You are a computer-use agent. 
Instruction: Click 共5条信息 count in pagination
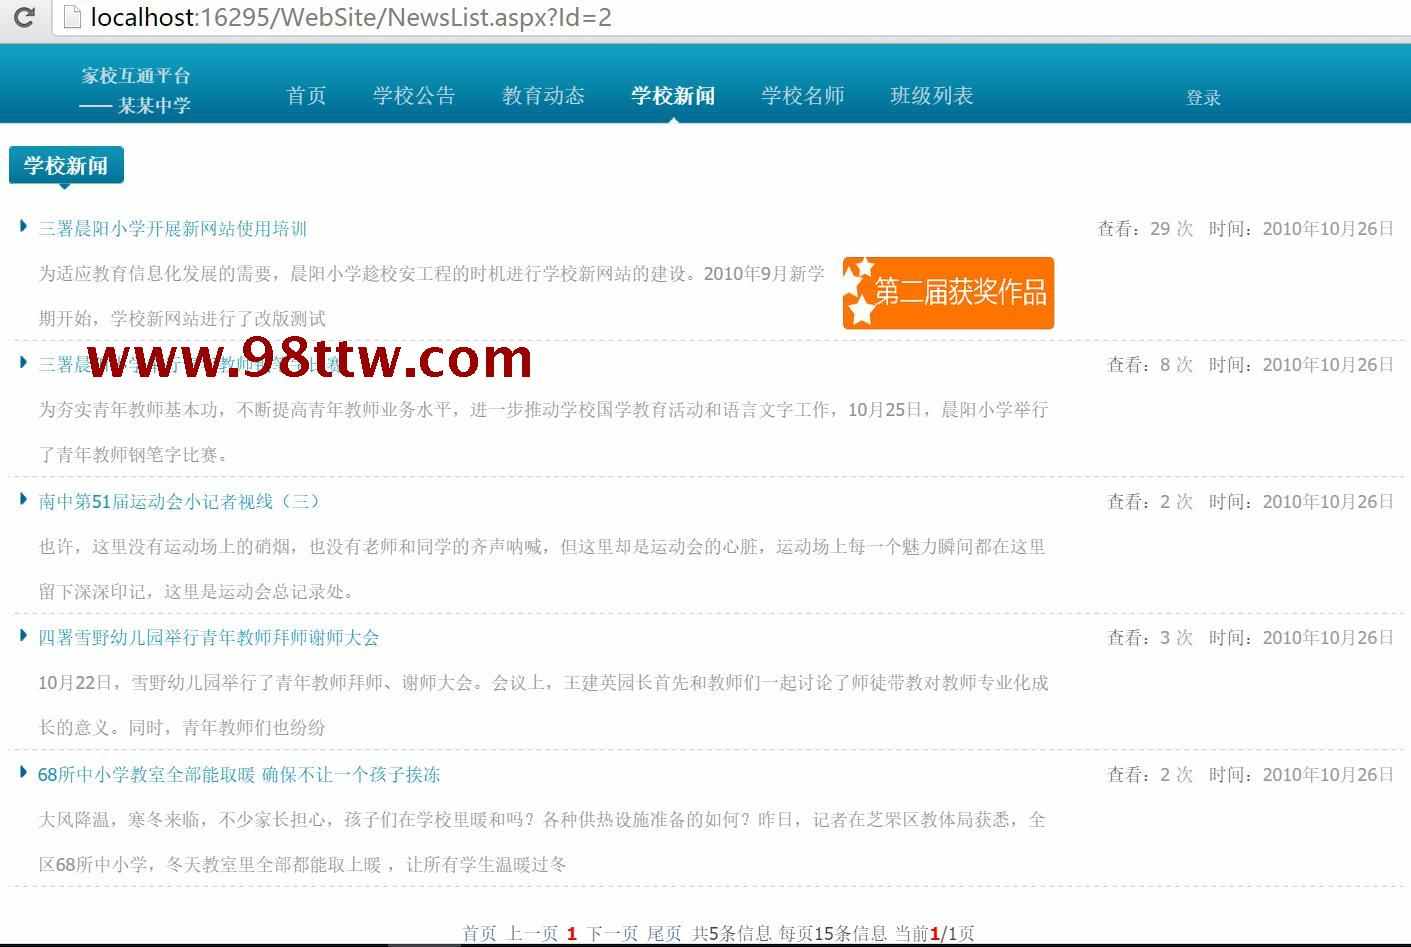tap(732, 933)
